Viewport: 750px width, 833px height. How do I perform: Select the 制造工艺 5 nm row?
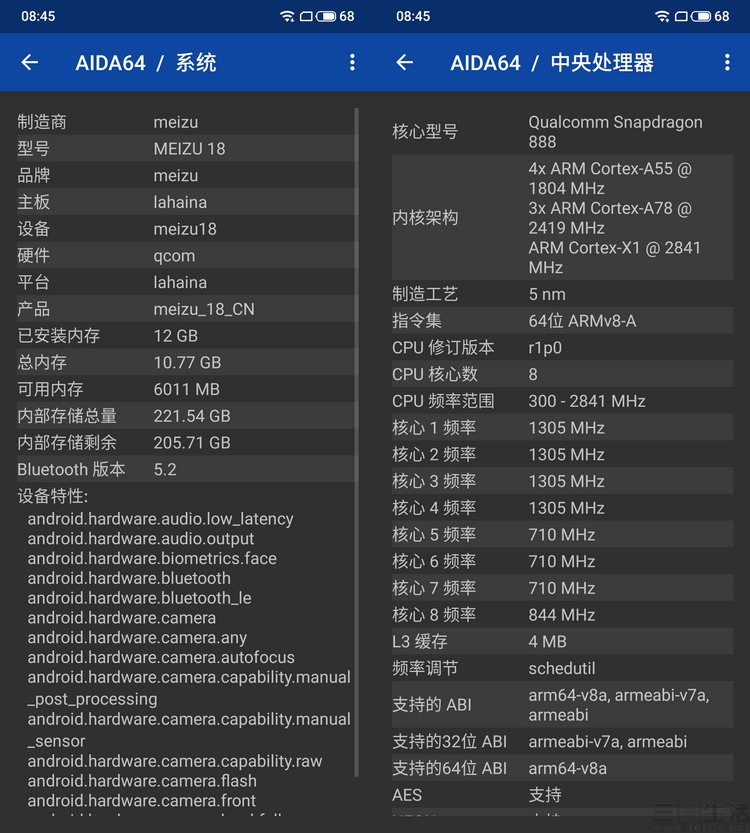[562, 294]
